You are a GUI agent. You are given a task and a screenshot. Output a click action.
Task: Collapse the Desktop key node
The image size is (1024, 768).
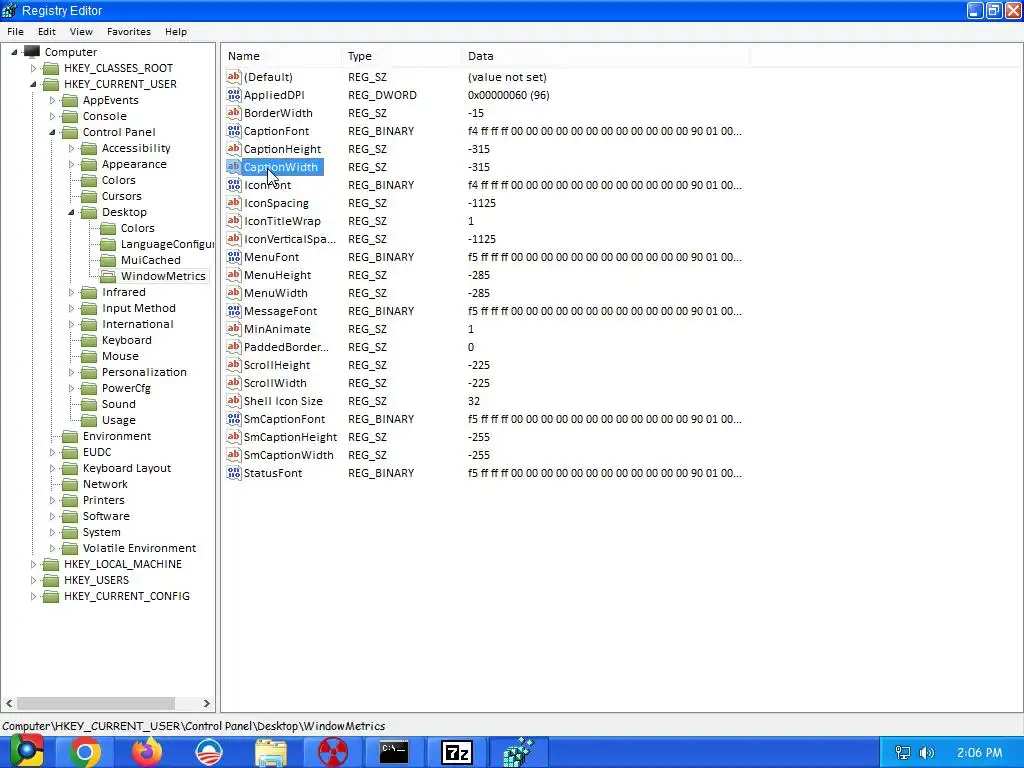(x=71, y=212)
